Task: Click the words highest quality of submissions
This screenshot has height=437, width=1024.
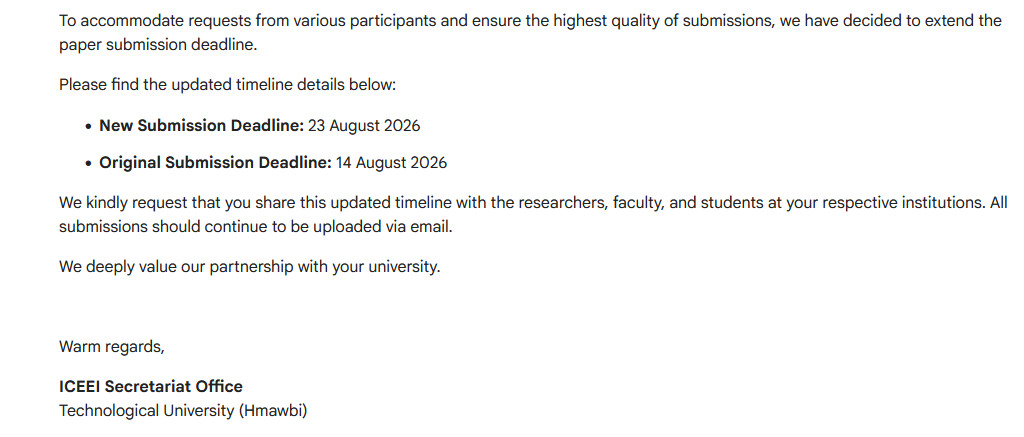Action: tap(673, 21)
